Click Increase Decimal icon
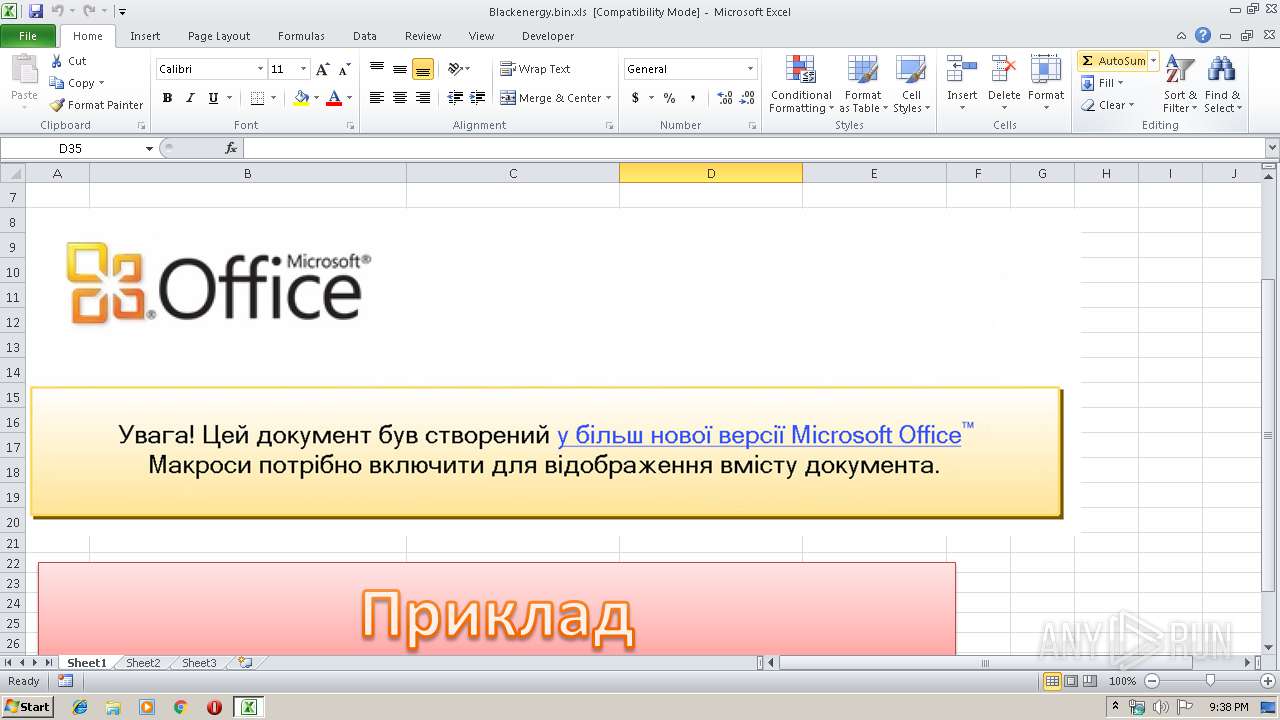The height and width of the screenshot is (720, 1280). coord(725,98)
